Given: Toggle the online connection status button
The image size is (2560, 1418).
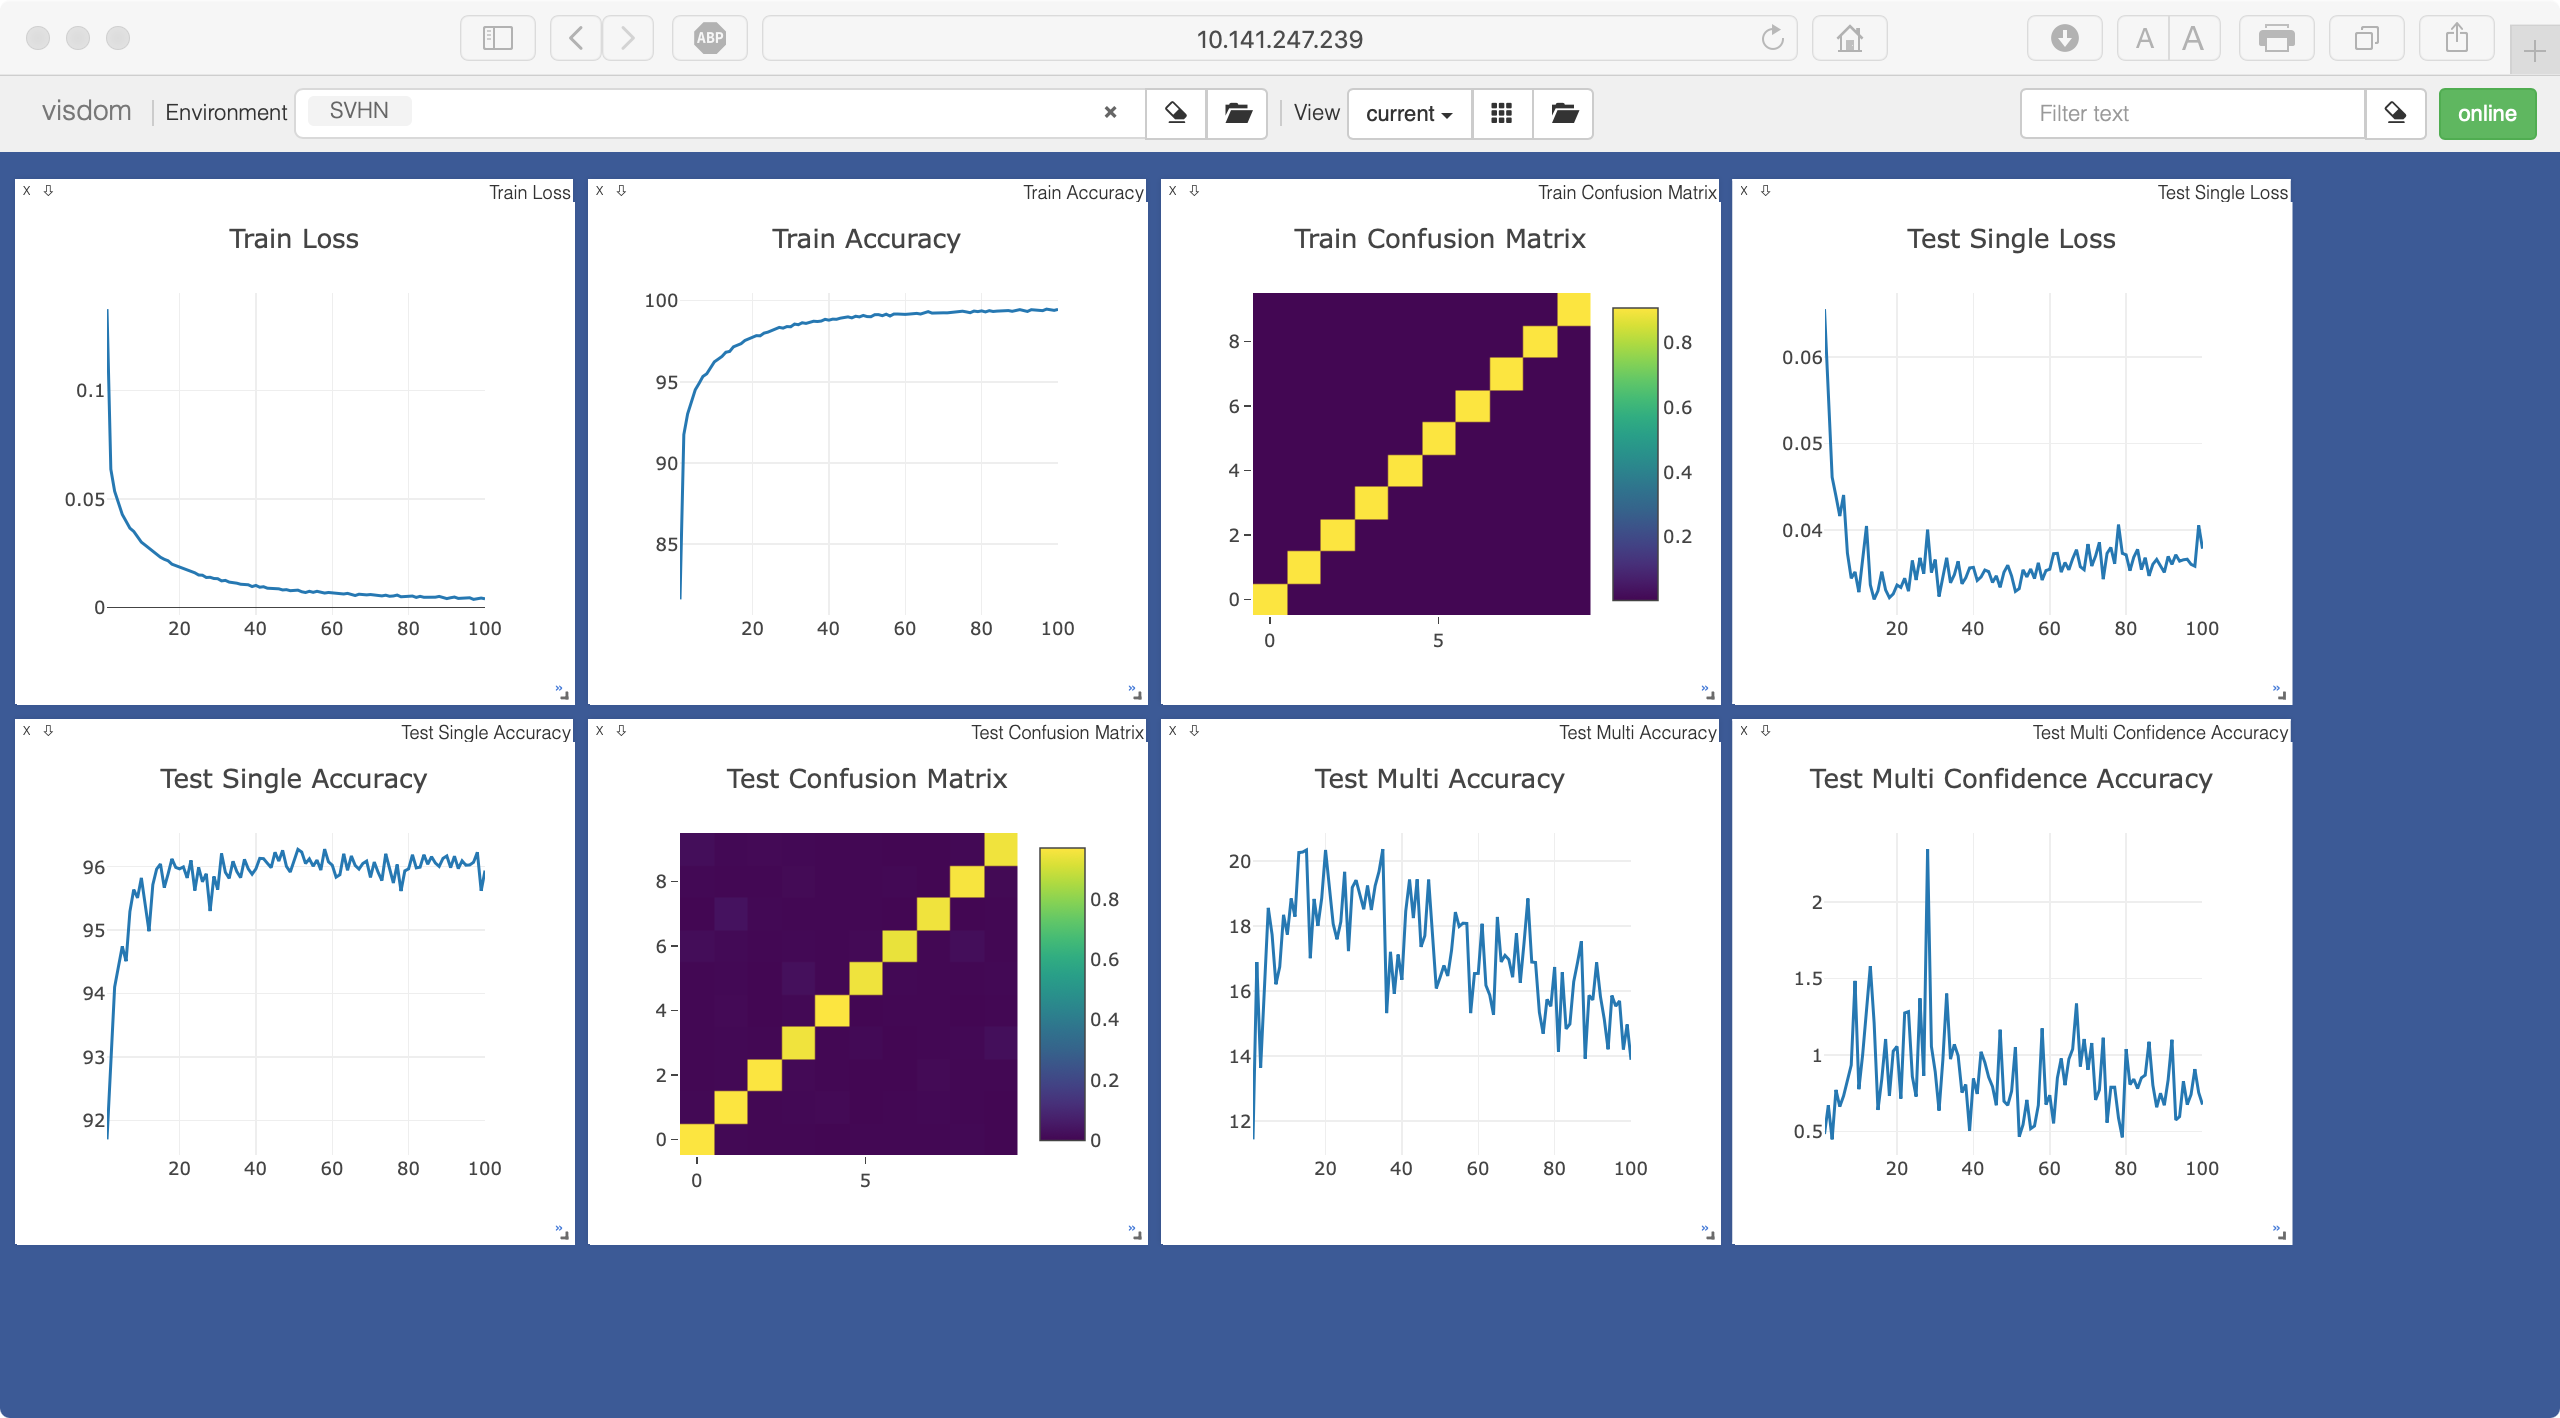Looking at the screenshot, I should coord(2486,113).
